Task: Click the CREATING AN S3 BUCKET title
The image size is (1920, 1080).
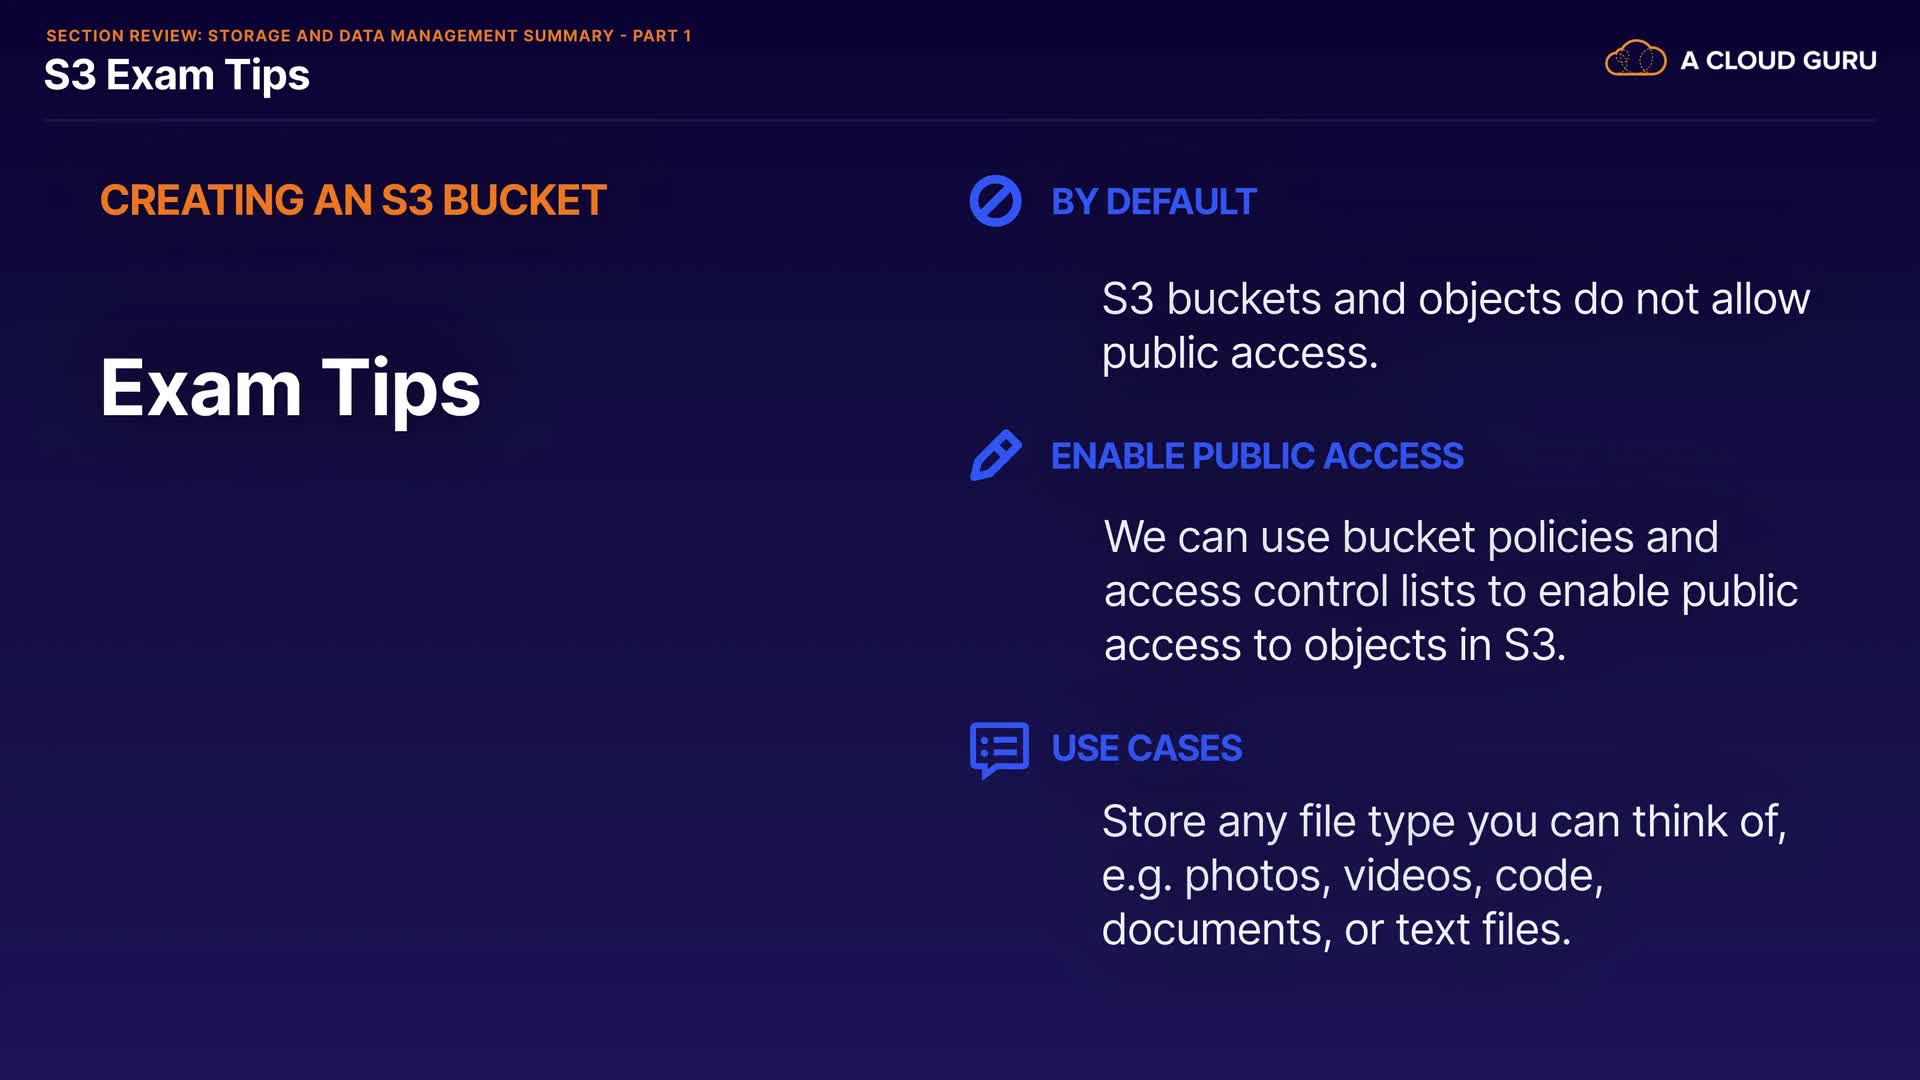Action: 353,200
